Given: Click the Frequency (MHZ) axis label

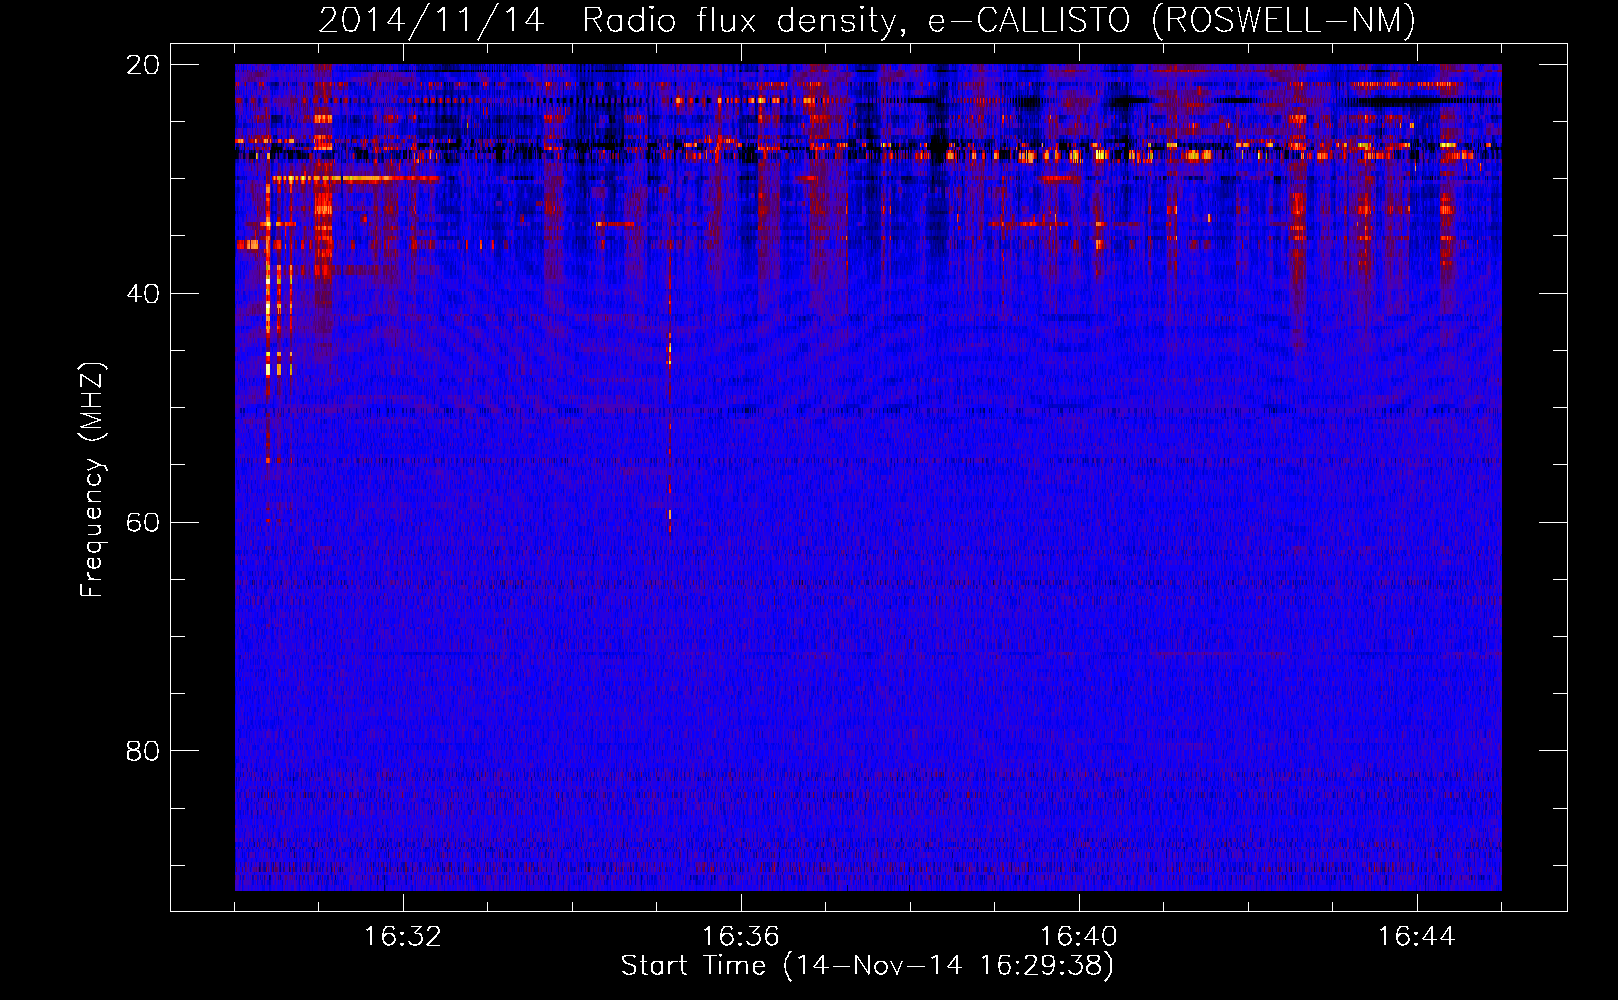Looking at the screenshot, I should 92,480.
